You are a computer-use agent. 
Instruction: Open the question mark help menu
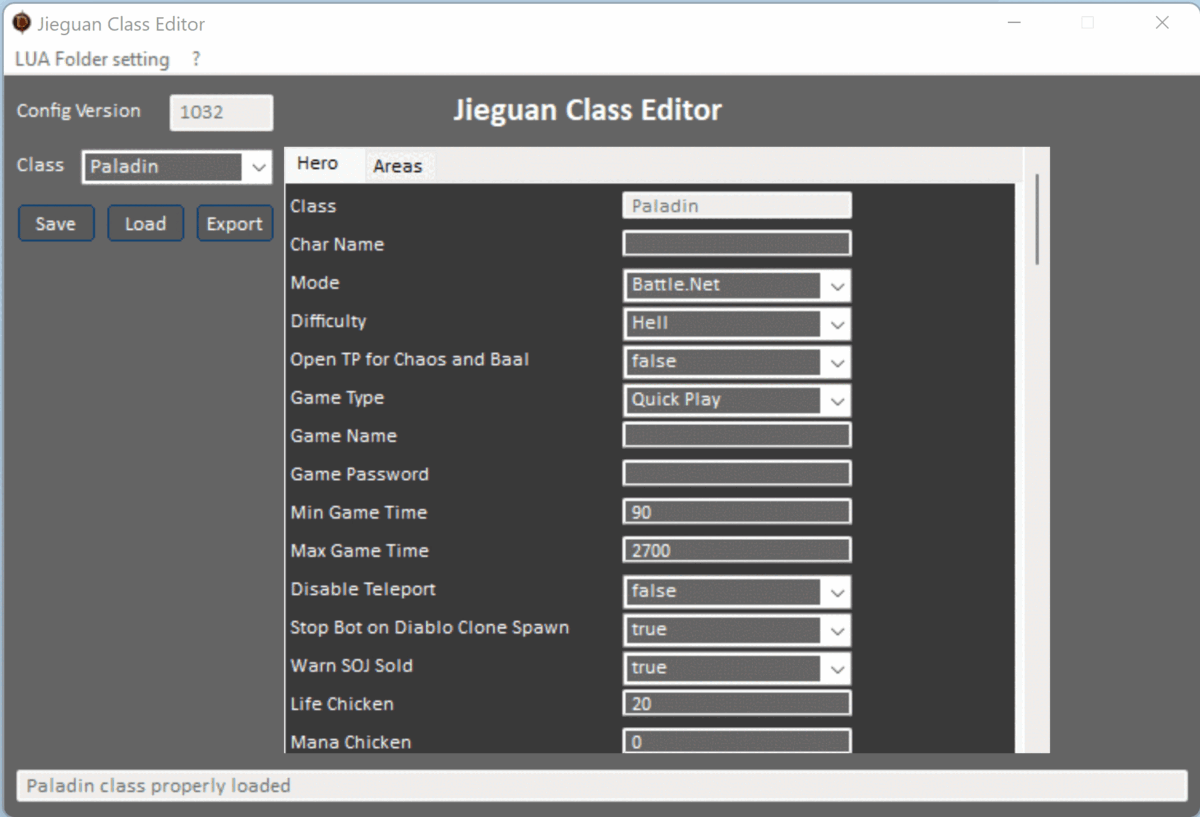coord(196,59)
